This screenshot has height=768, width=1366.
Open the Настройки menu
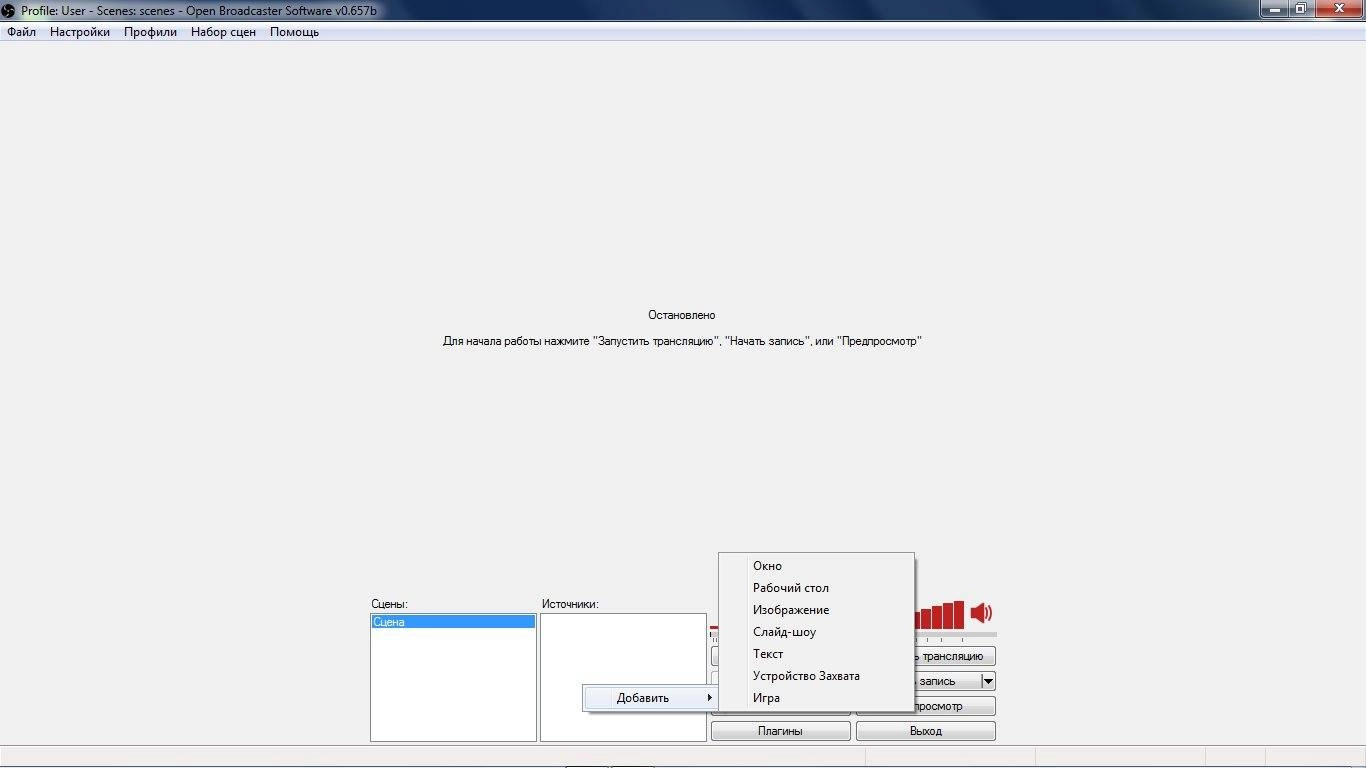tap(80, 32)
